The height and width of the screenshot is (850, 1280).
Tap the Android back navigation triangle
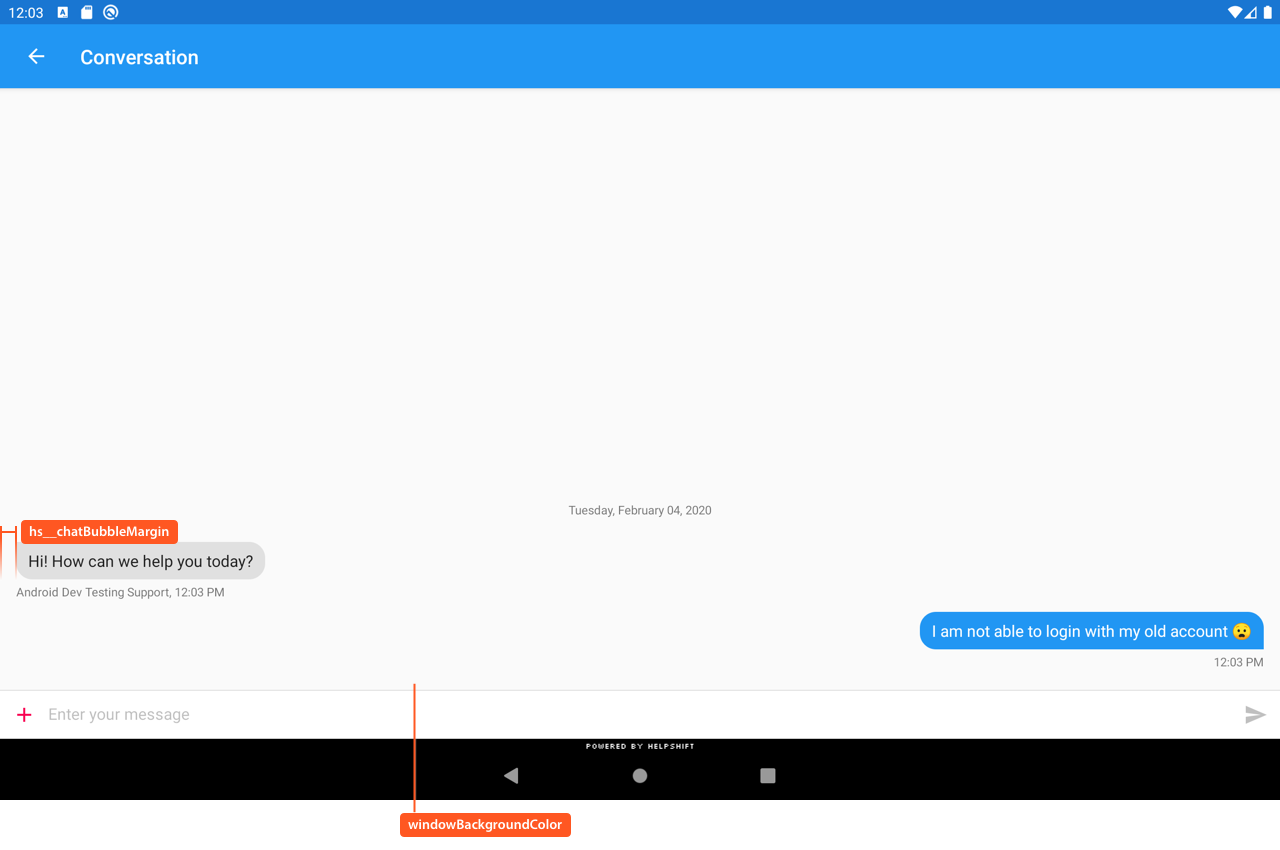coord(511,775)
